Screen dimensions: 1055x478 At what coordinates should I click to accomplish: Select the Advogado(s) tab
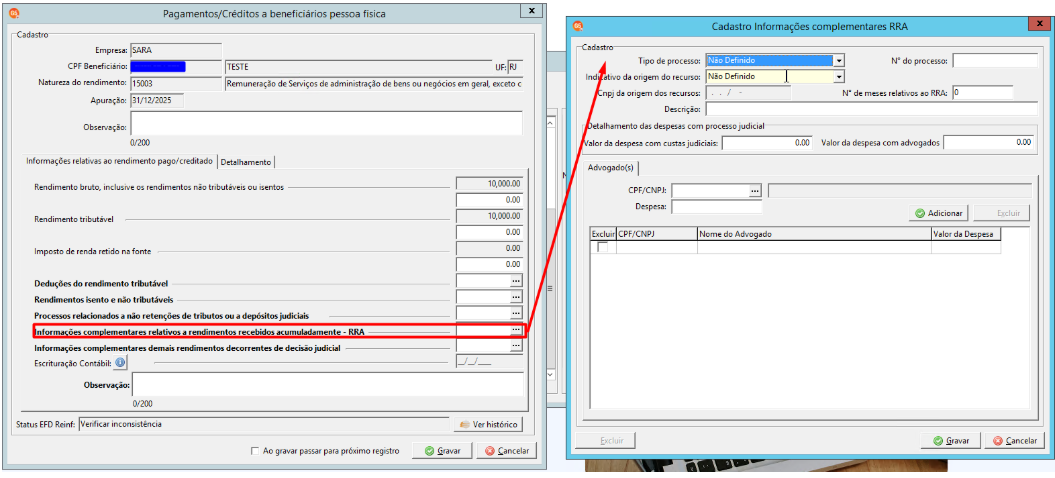pyautogui.click(x=611, y=167)
